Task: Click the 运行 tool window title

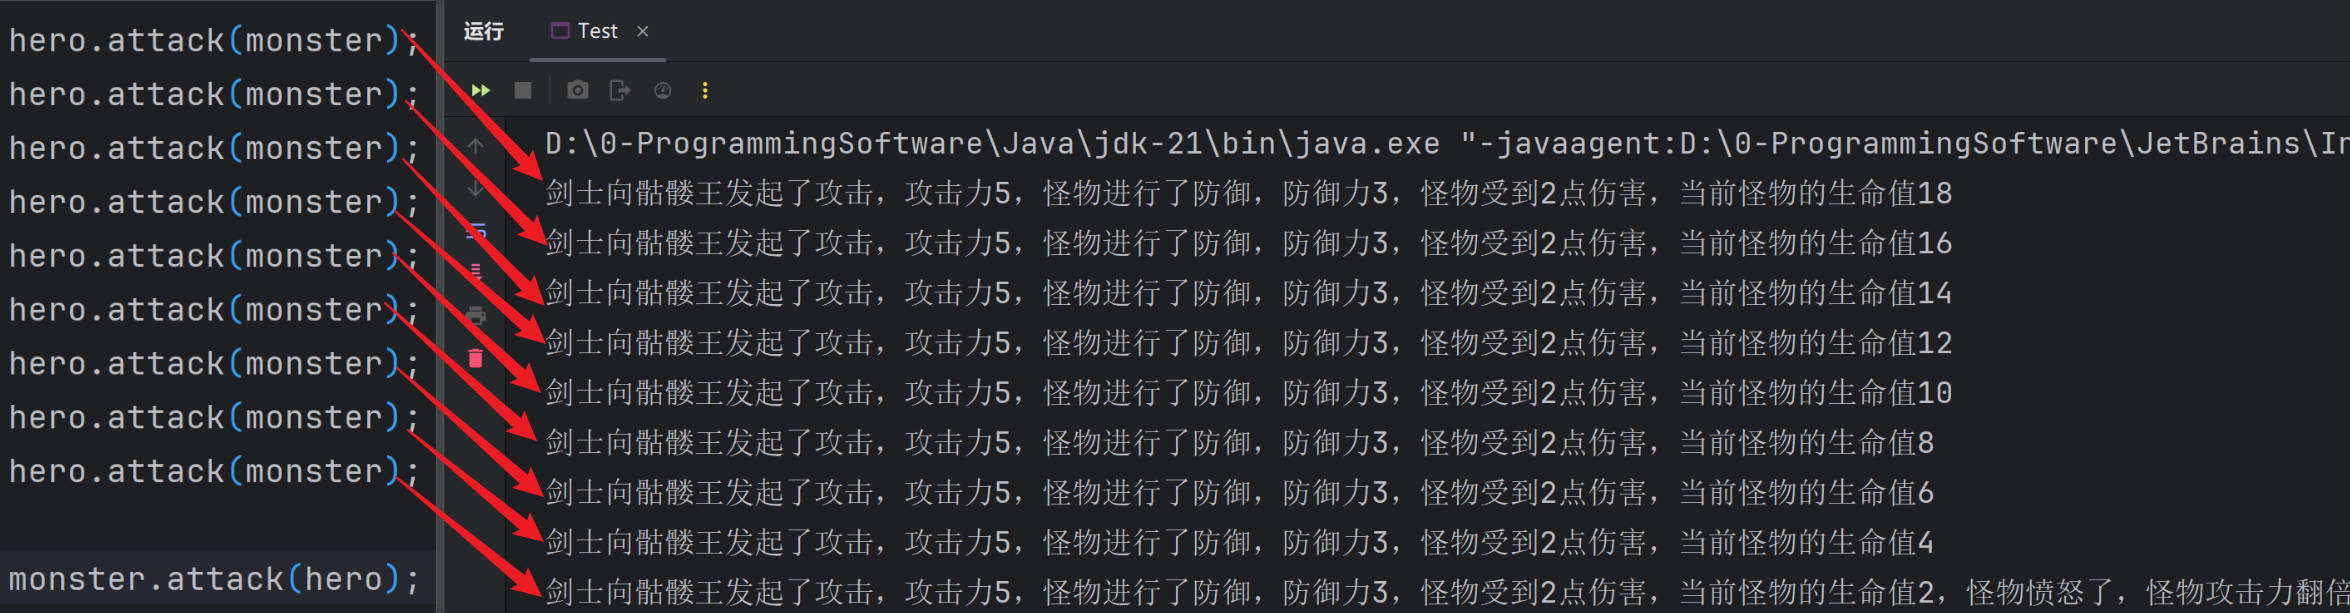Action: click(484, 31)
